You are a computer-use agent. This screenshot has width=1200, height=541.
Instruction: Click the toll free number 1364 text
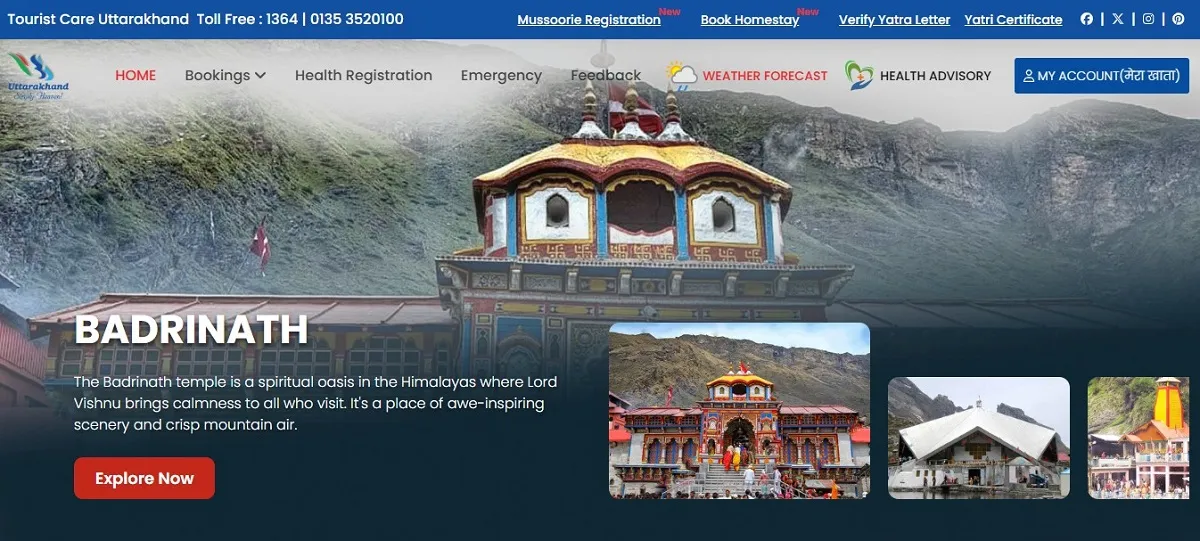coord(281,19)
